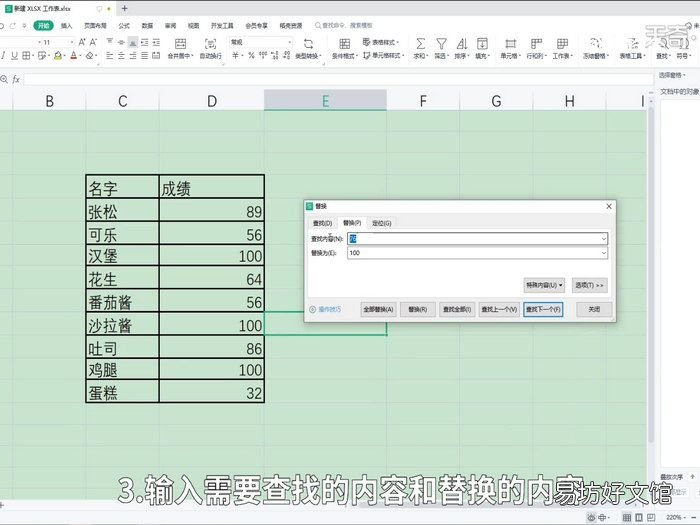The height and width of the screenshot is (525, 700).
Task: Open the font size dropdown showing 11
Action: click(x=72, y=42)
